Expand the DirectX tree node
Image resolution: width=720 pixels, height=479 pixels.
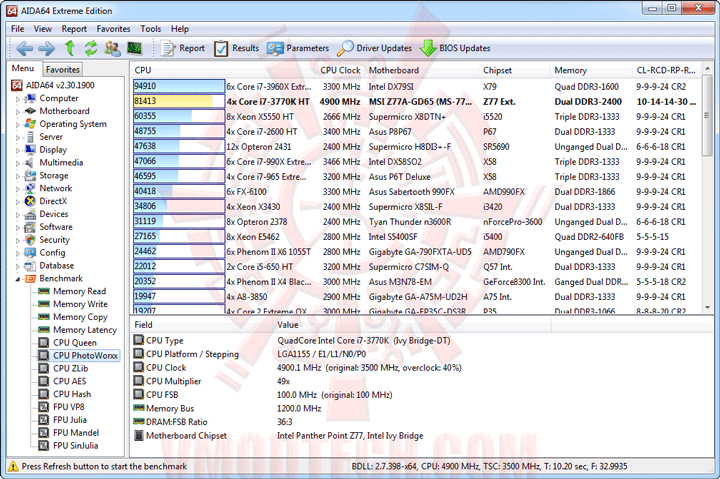pos(18,202)
